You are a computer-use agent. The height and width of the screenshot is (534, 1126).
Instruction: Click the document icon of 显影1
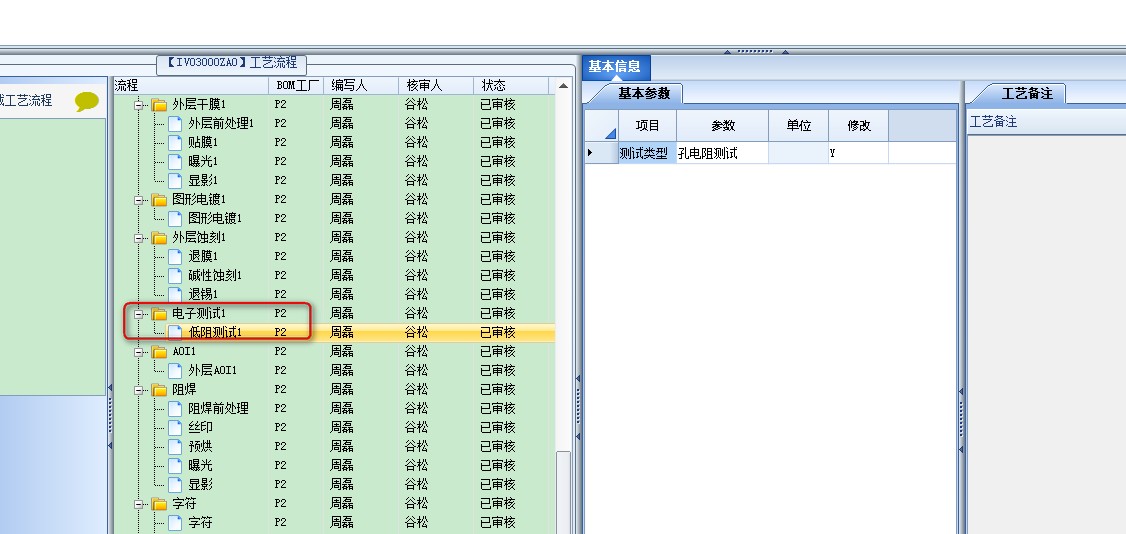pos(175,180)
